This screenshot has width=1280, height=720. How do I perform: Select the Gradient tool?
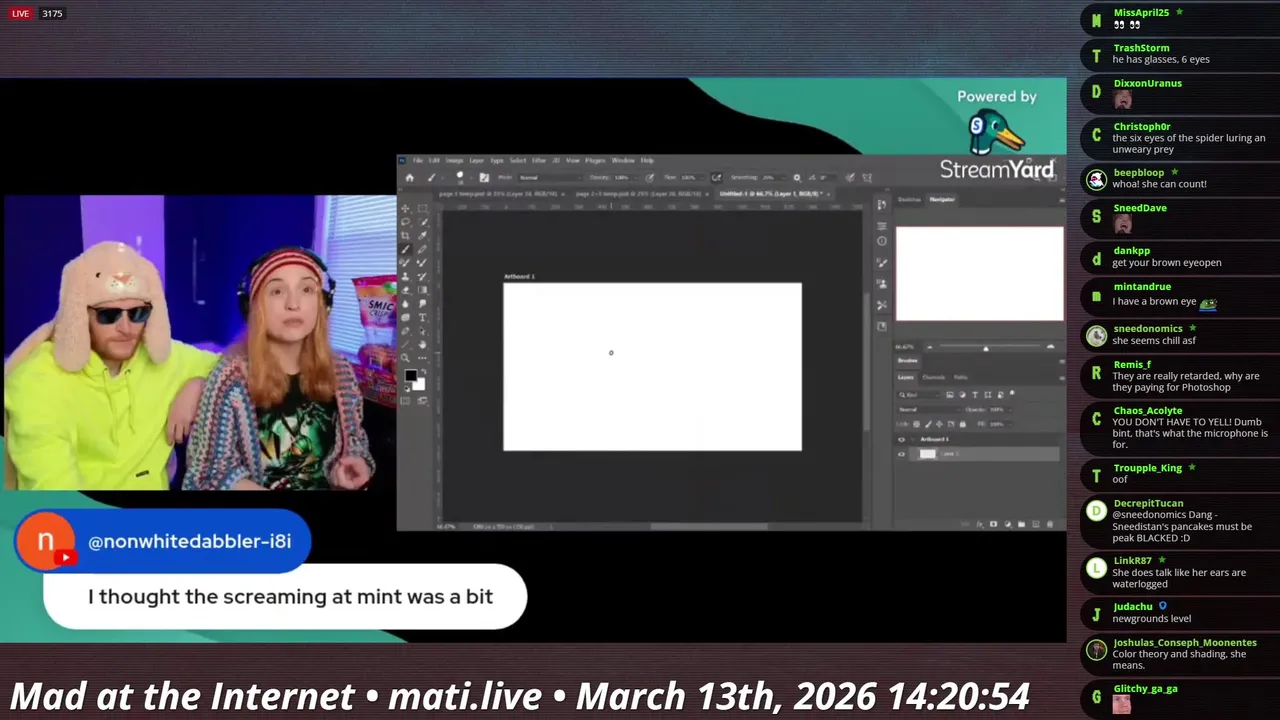point(422,290)
